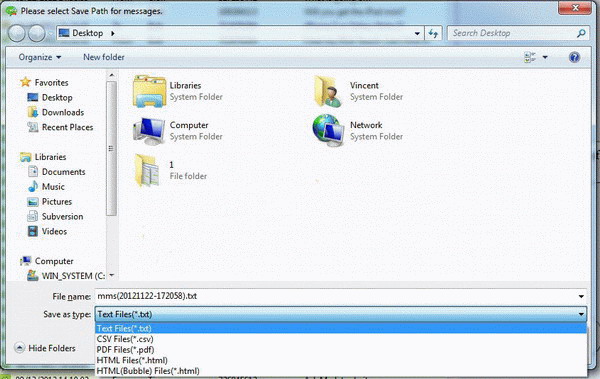The image size is (600, 379).
Task: Click the search magnifier icon
Action: click(x=581, y=33)
